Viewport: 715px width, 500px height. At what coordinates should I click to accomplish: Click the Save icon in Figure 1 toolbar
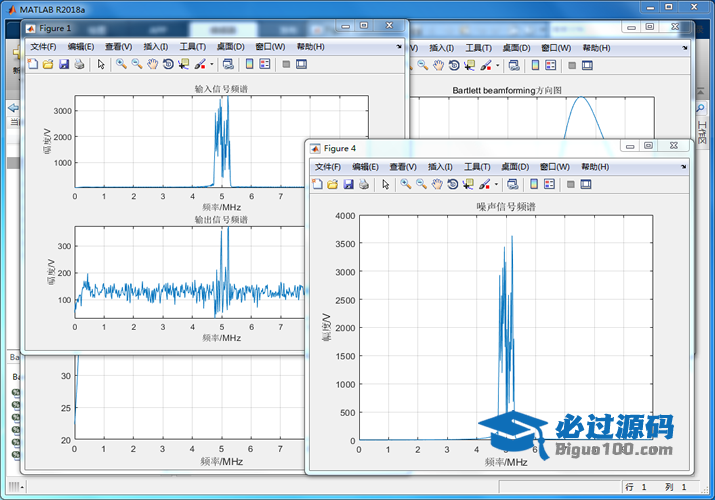pyautogui.click(x=64, y=64)
